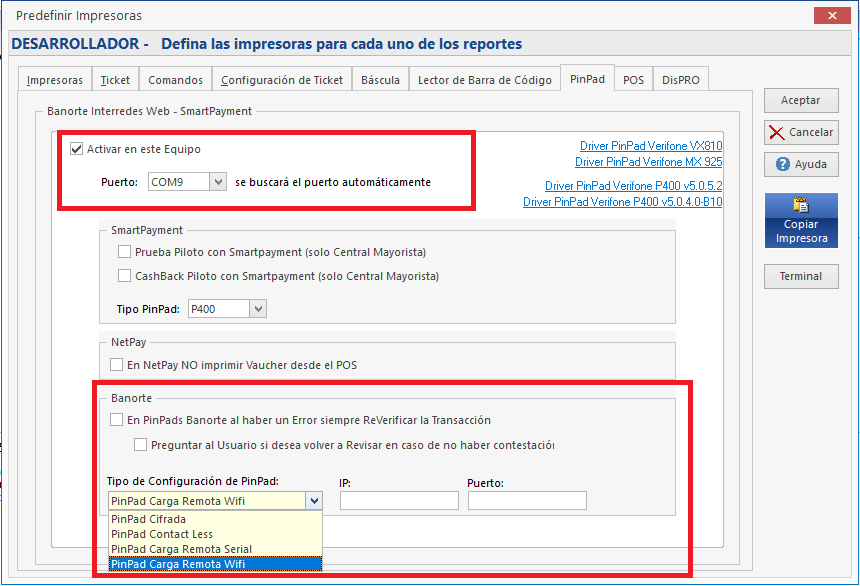The image size is (860, 586).
Task: Click the red X on the Cancelar button
Action: (x=779, y=131)
